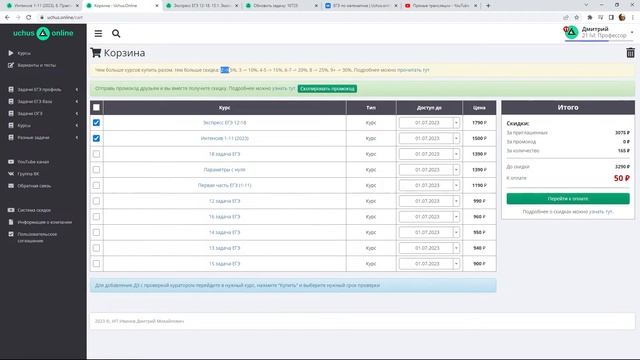Check the 18 задача ЕГЭ checkbox

point(96,154)
